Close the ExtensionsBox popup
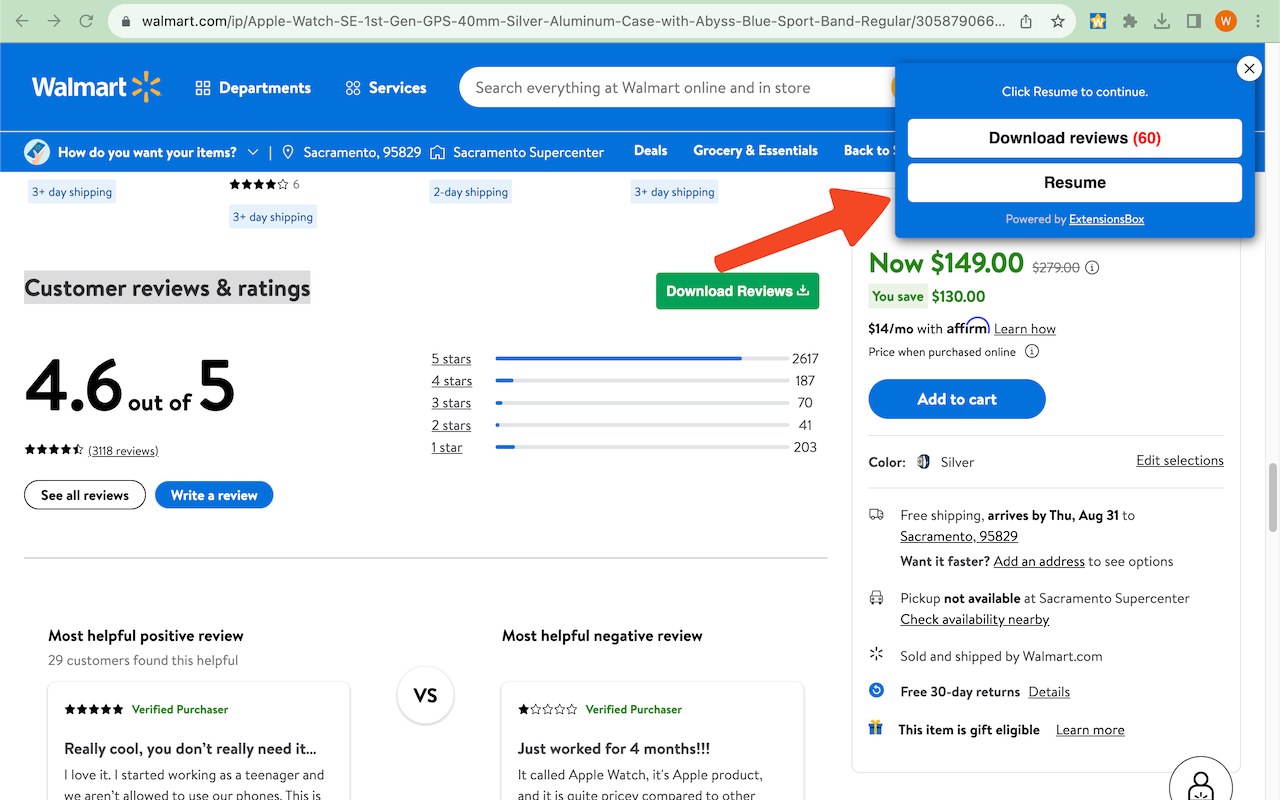The image size is (1280, 800). (x=1249, y=68)
